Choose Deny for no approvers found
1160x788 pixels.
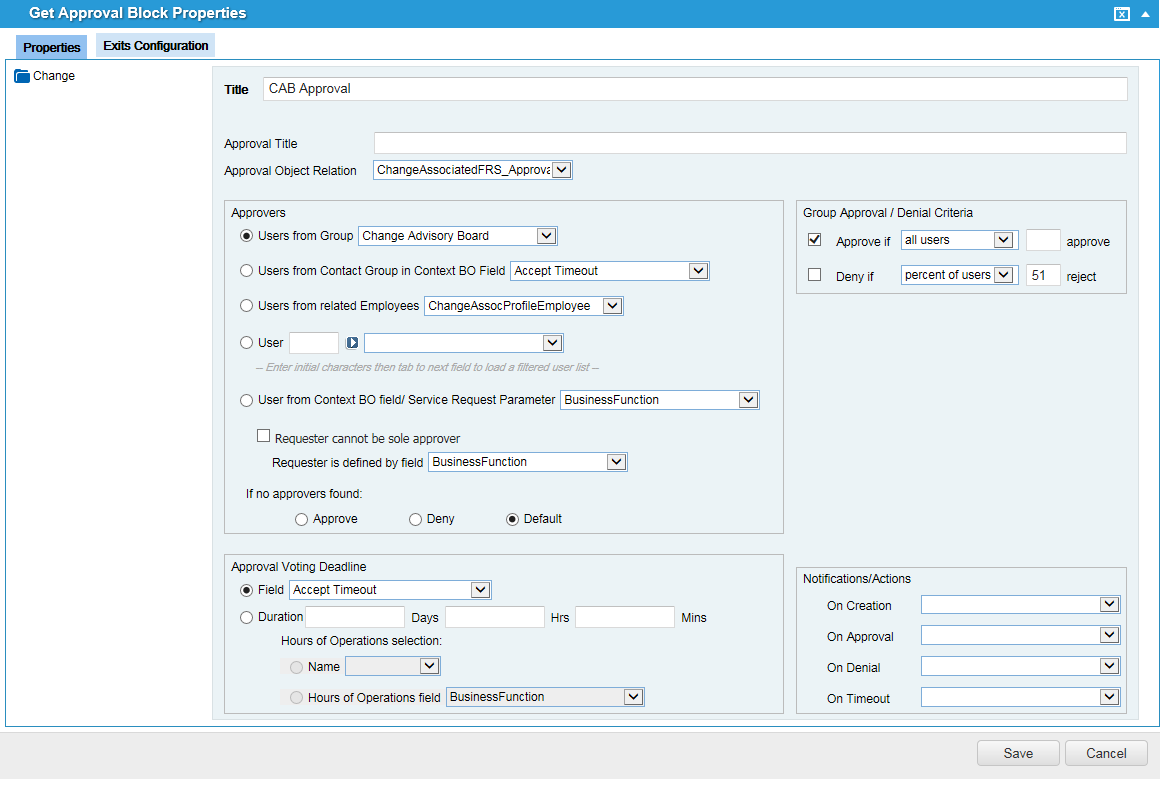click(415, 519)
